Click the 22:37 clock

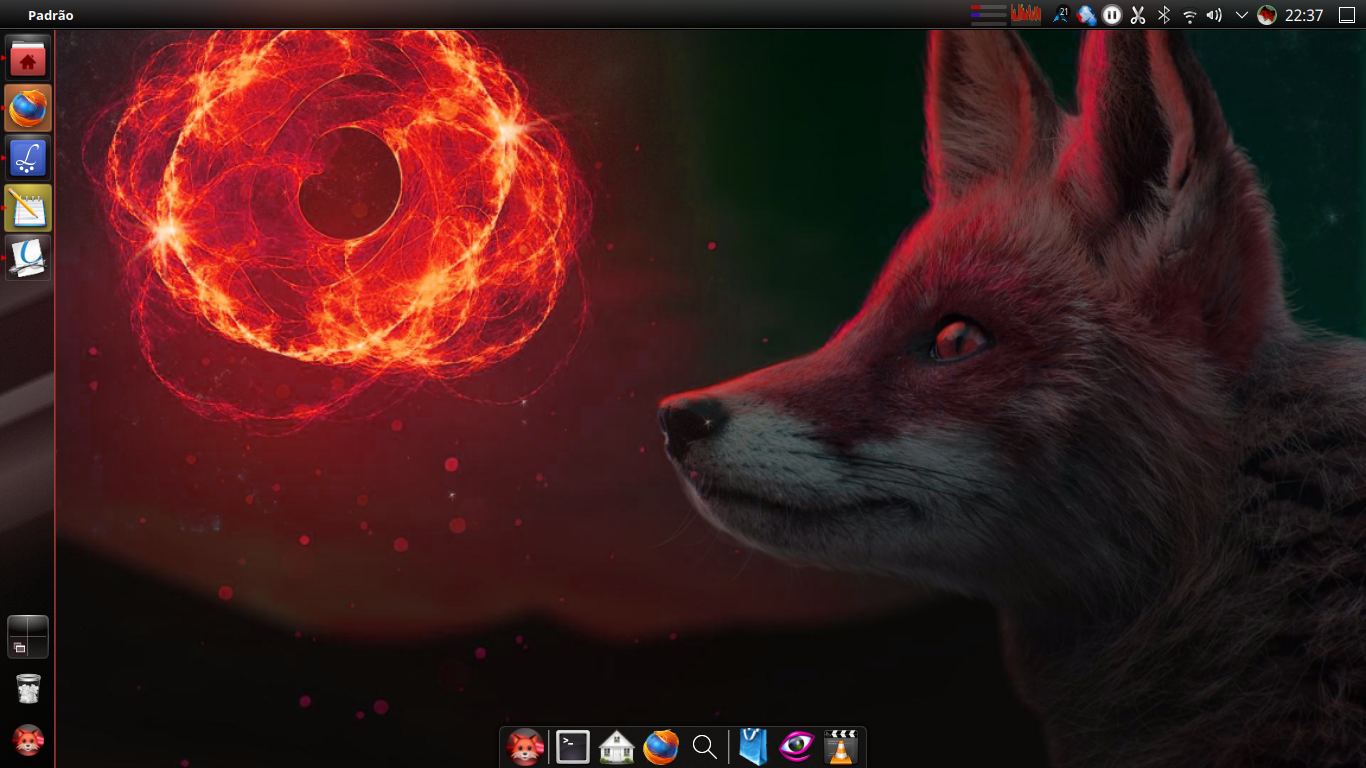click(1304, 15)
